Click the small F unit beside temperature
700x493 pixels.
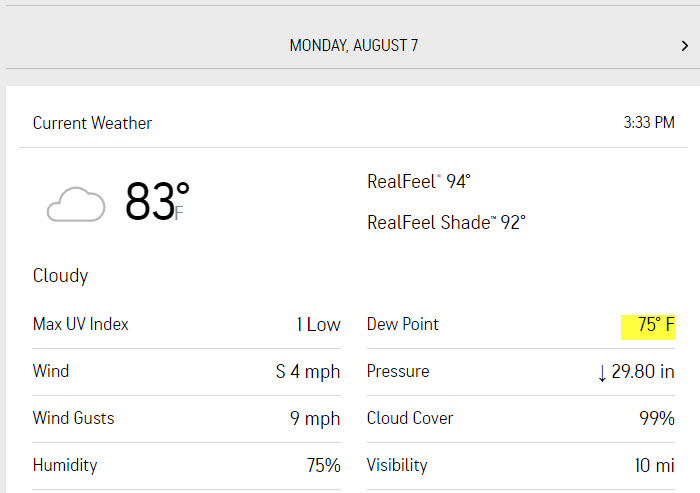coord(179,213)
